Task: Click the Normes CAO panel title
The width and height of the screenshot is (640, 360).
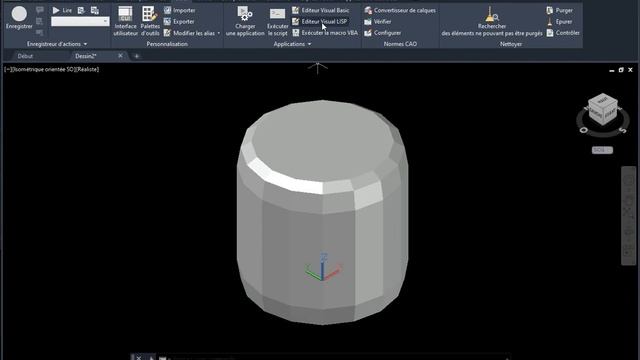Action: point(400,44)
